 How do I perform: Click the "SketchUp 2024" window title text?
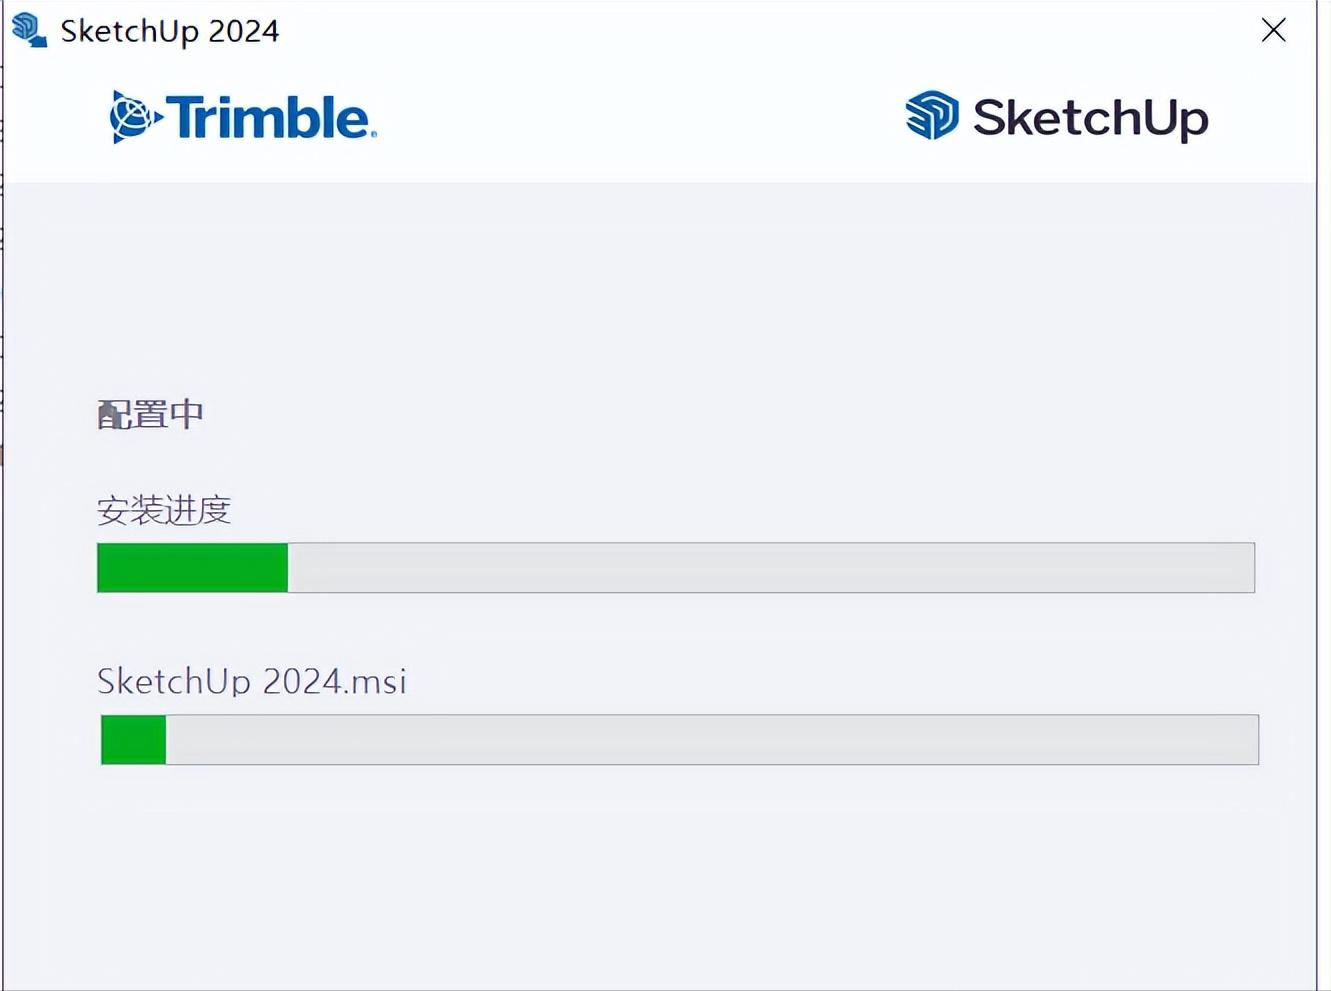169,31
